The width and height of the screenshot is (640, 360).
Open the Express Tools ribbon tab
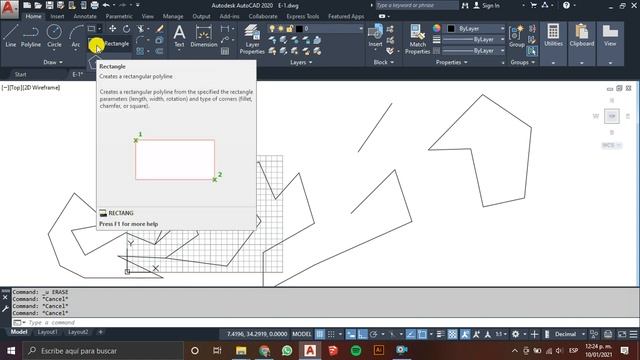coord(302,16)
